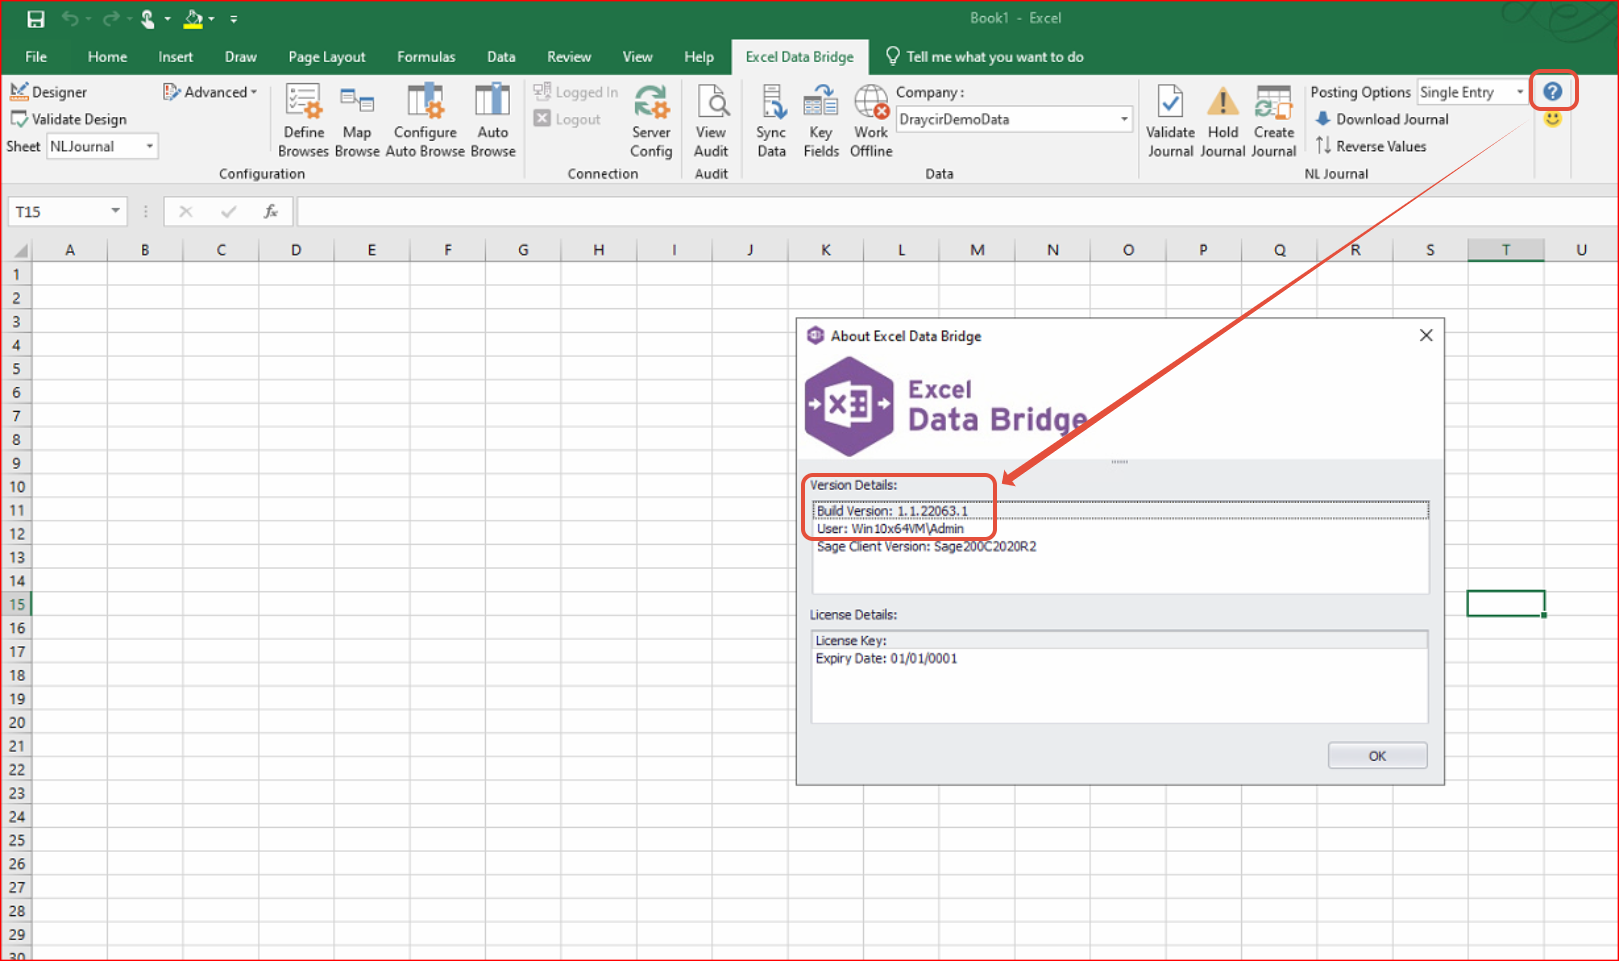Select row 15 header
Image resolution: width=1619 pixels, height=961 pixels.
pos(16,604)
